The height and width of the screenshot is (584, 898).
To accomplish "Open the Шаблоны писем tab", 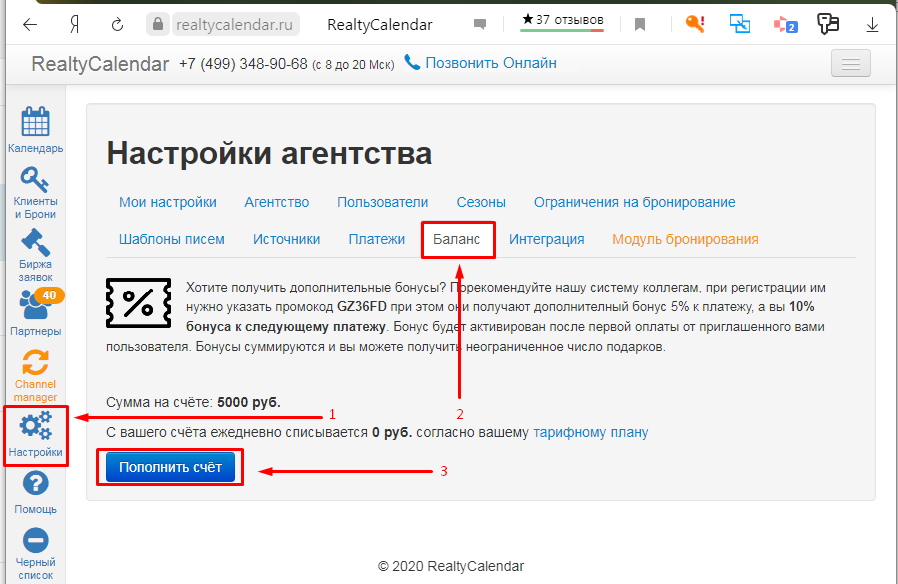I will click(172, 239).
